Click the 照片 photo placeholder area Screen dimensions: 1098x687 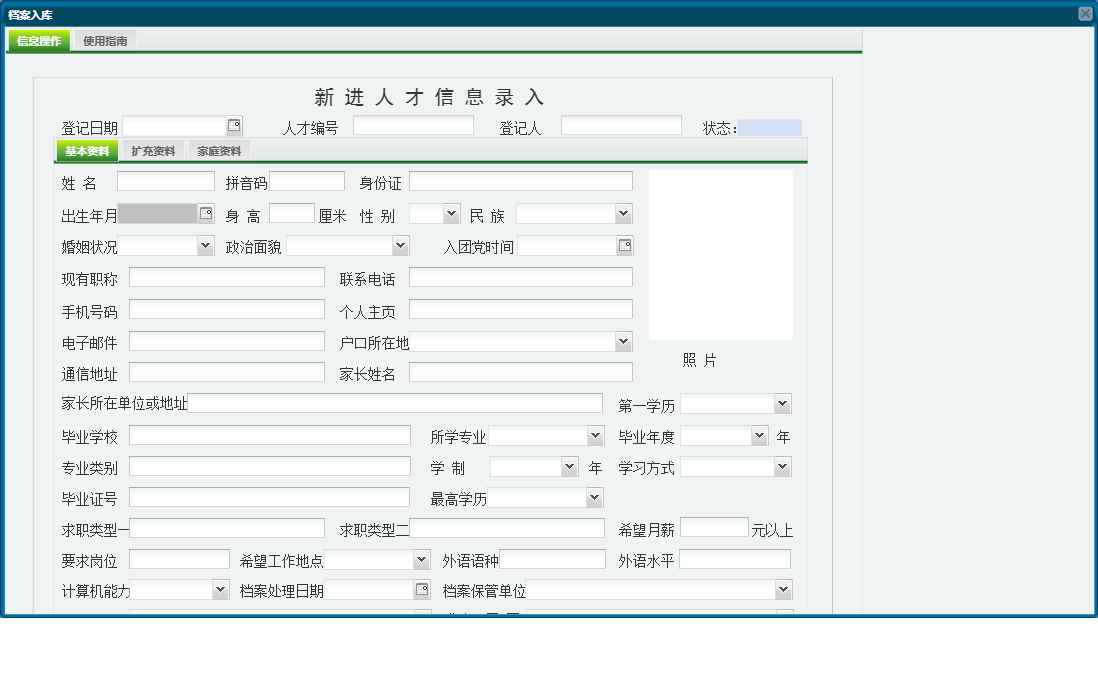tap(720, 254)
